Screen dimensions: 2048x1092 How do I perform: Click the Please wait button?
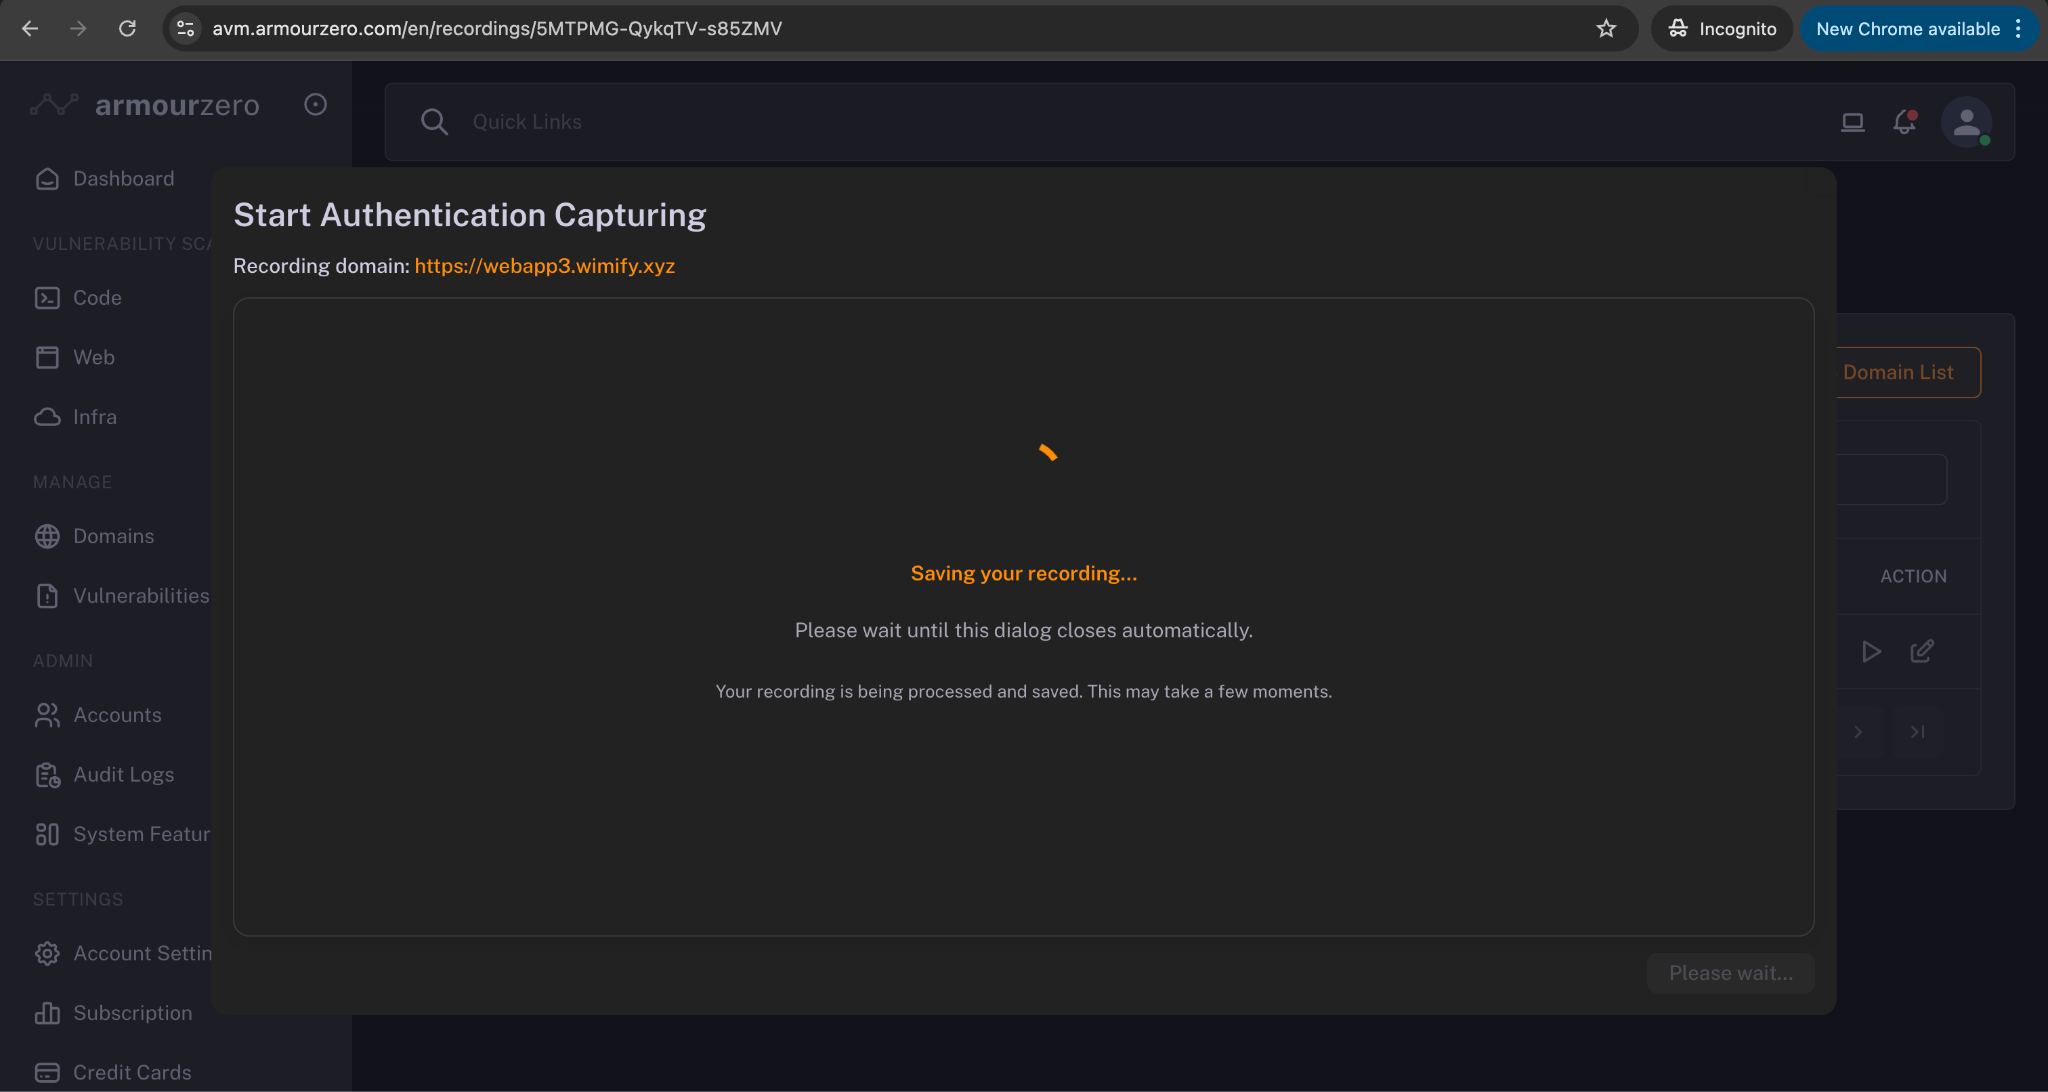pyautogui.click(x=1730, y=973)
